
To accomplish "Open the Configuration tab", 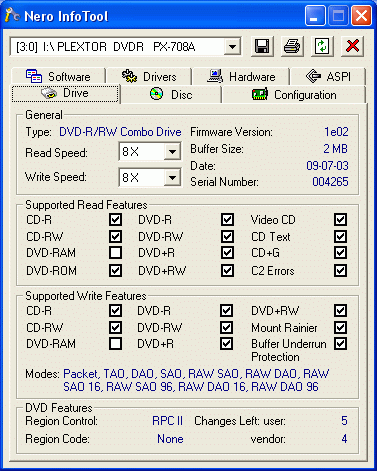I will tap(294, 95).
